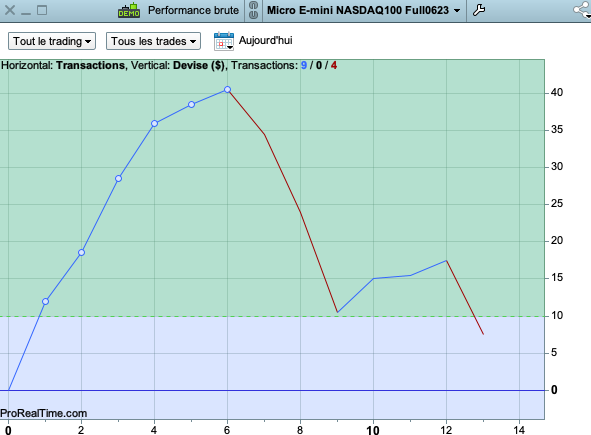Click the red losing trades count 4
Viewport: 591px width, 435px height.
tap(334, 66)
